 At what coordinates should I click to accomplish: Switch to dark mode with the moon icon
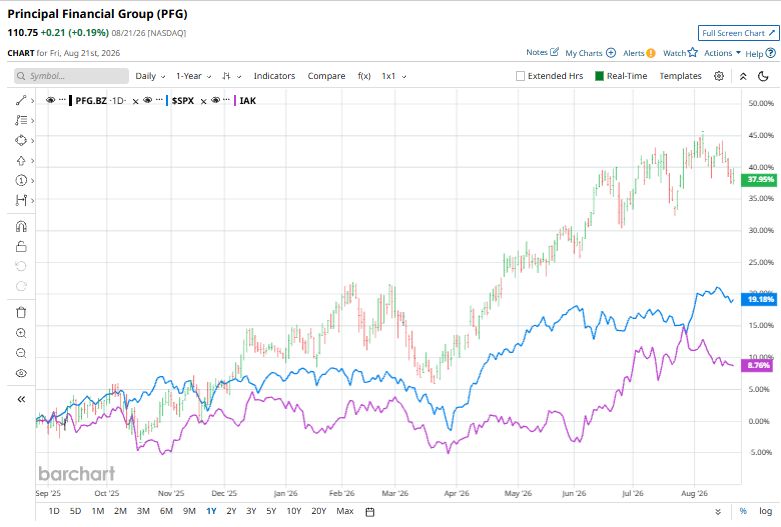click(763, 76)
